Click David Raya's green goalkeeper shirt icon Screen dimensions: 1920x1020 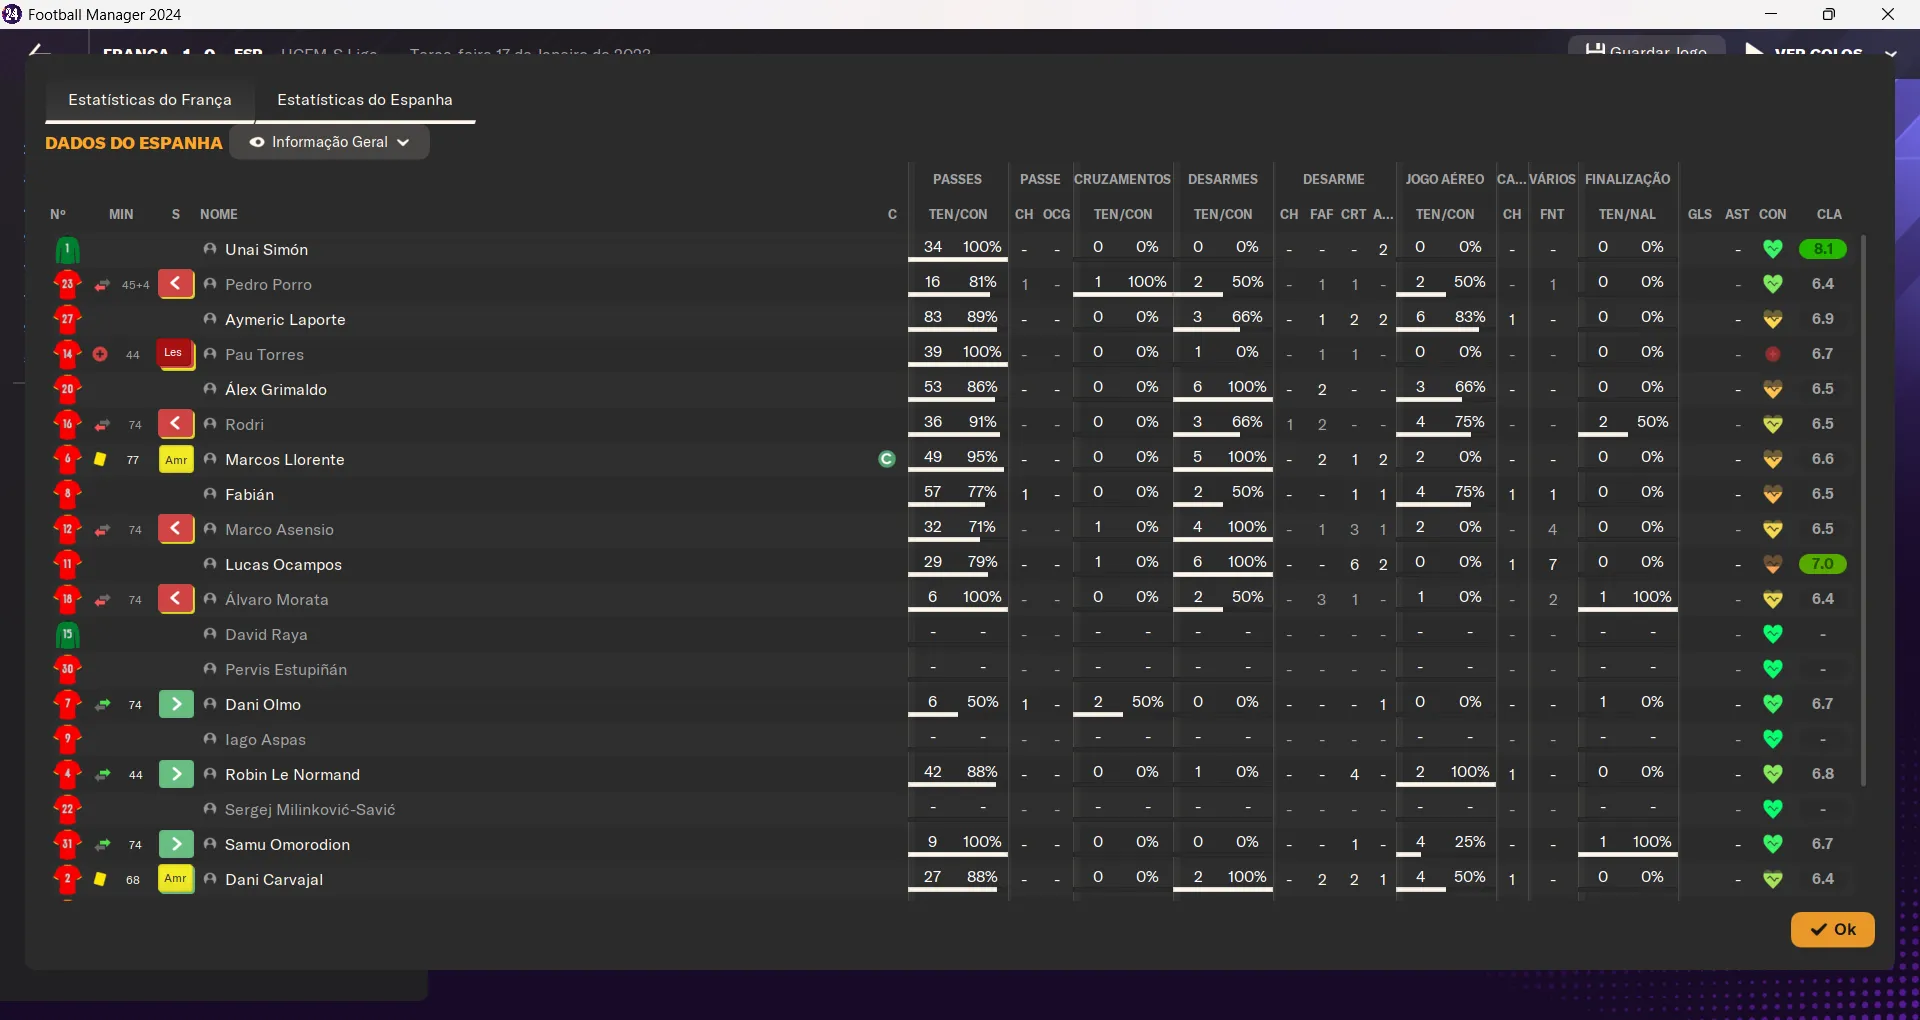67,635
